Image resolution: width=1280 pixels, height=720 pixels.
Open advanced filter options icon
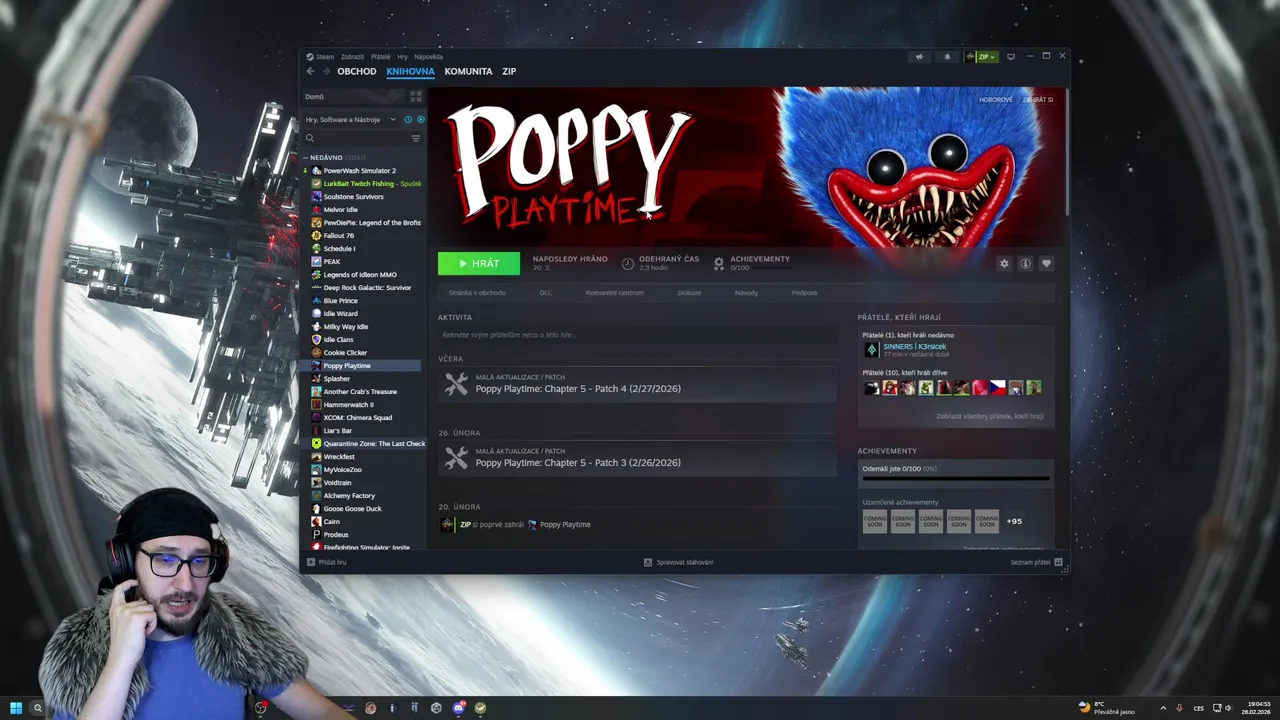pos(416,138)
